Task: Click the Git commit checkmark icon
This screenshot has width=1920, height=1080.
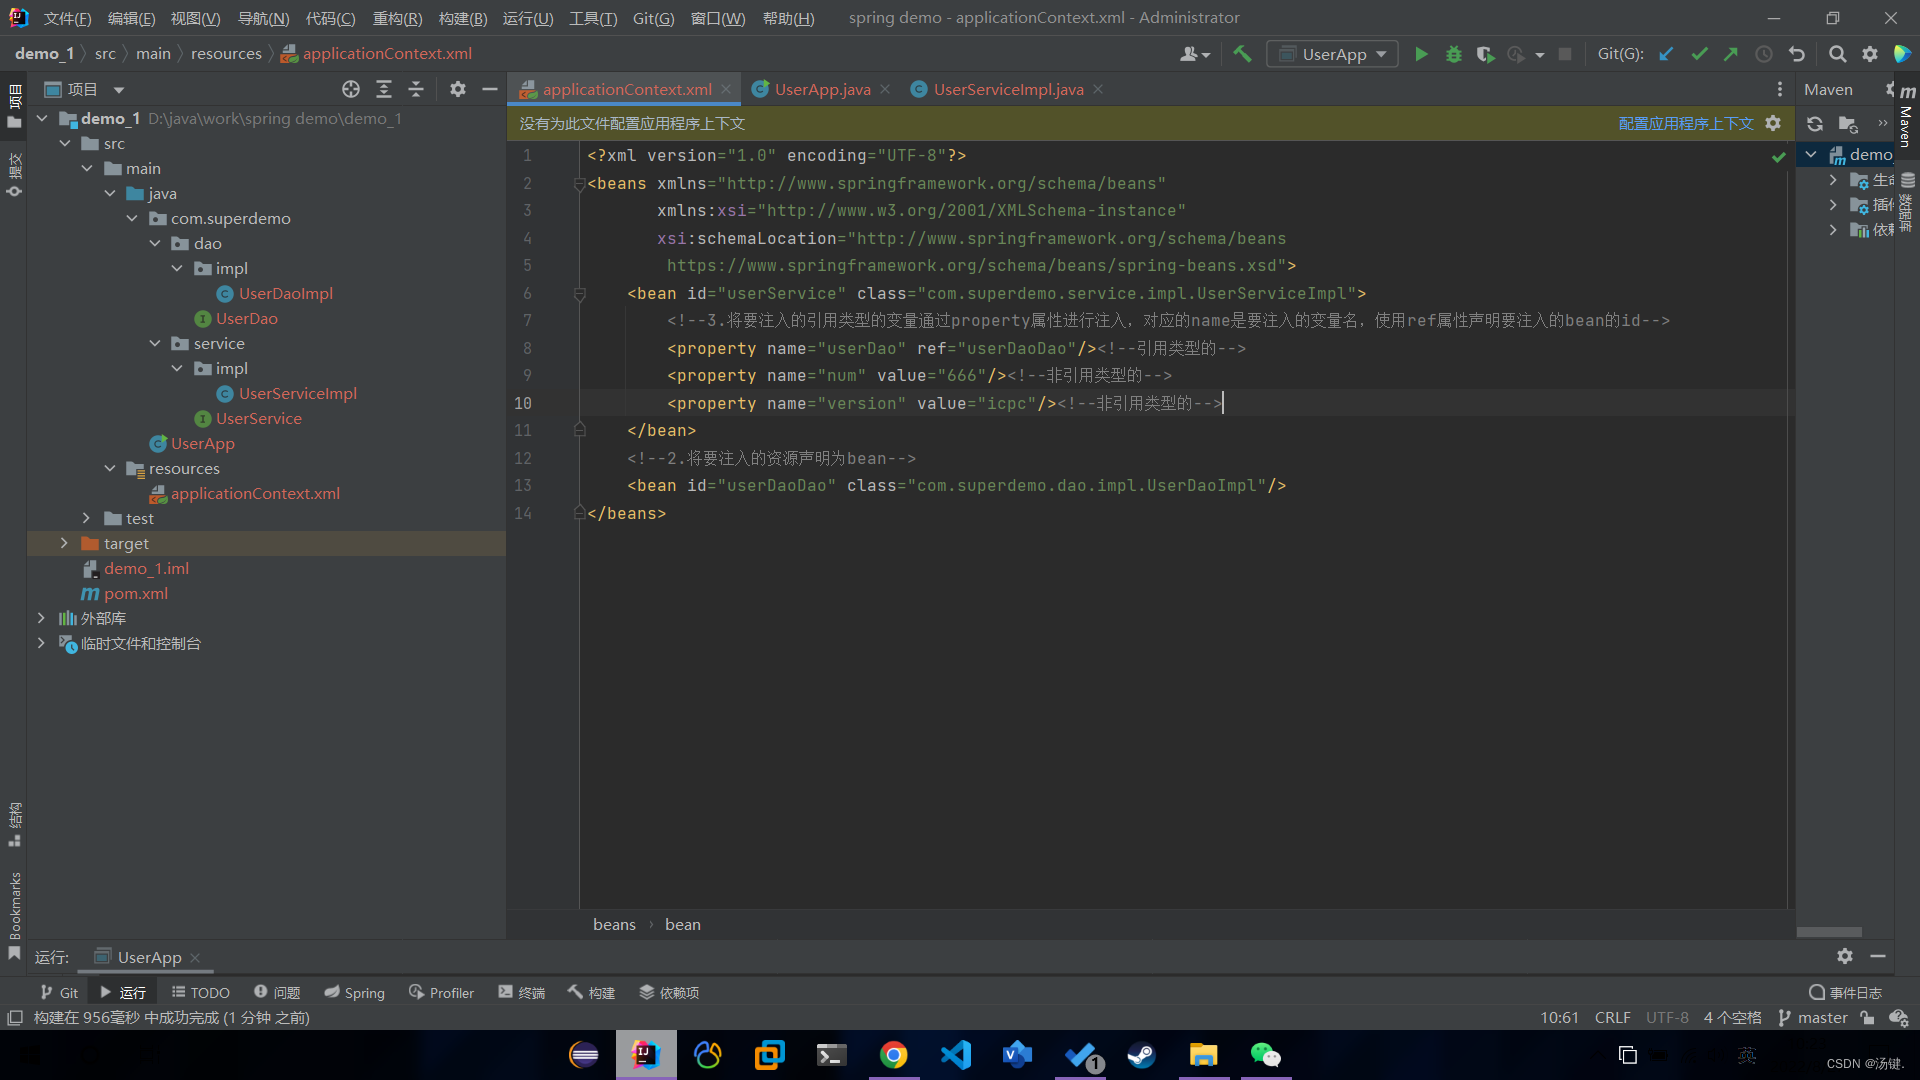Action: [1699, 54]
